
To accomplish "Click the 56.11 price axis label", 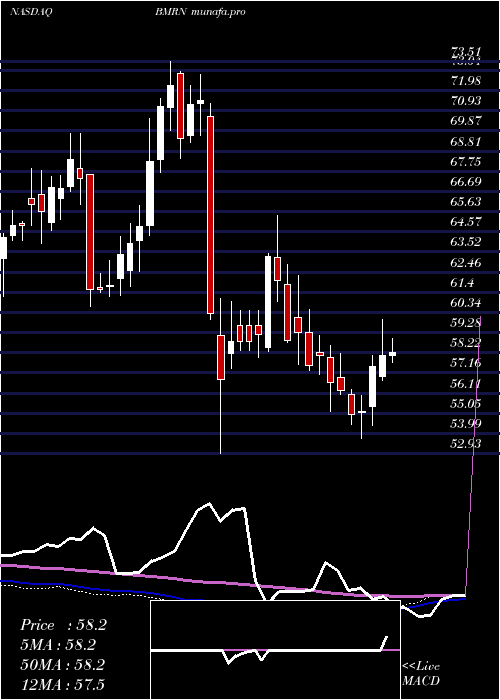I will click(467, 383).
